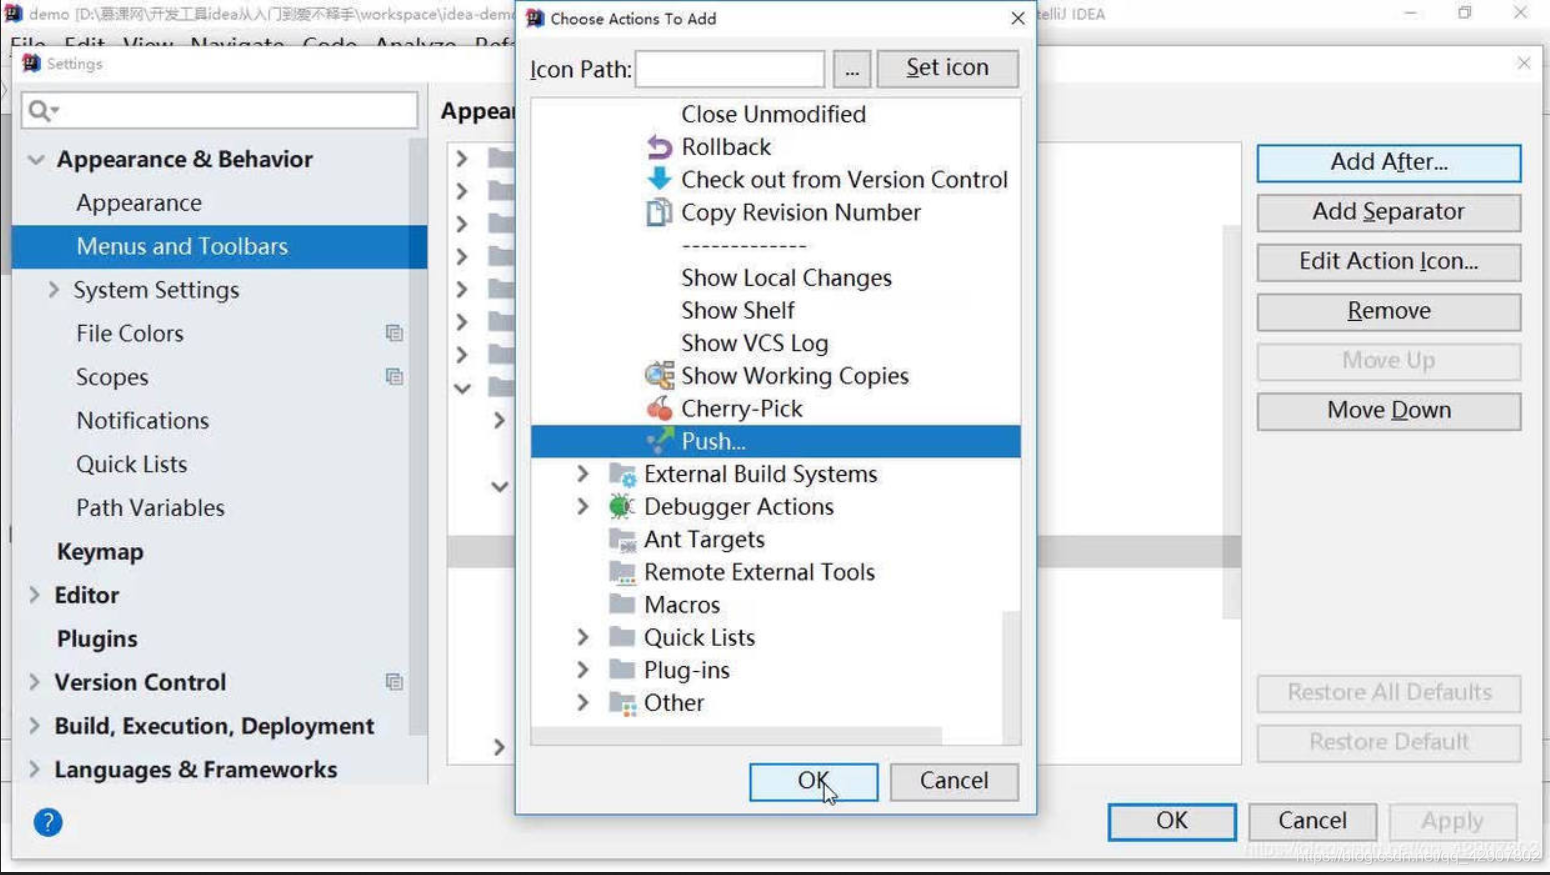The height and width of the screenshot is (875, 1550).
Task: Expand Plug-ins node
Action: 583,670
